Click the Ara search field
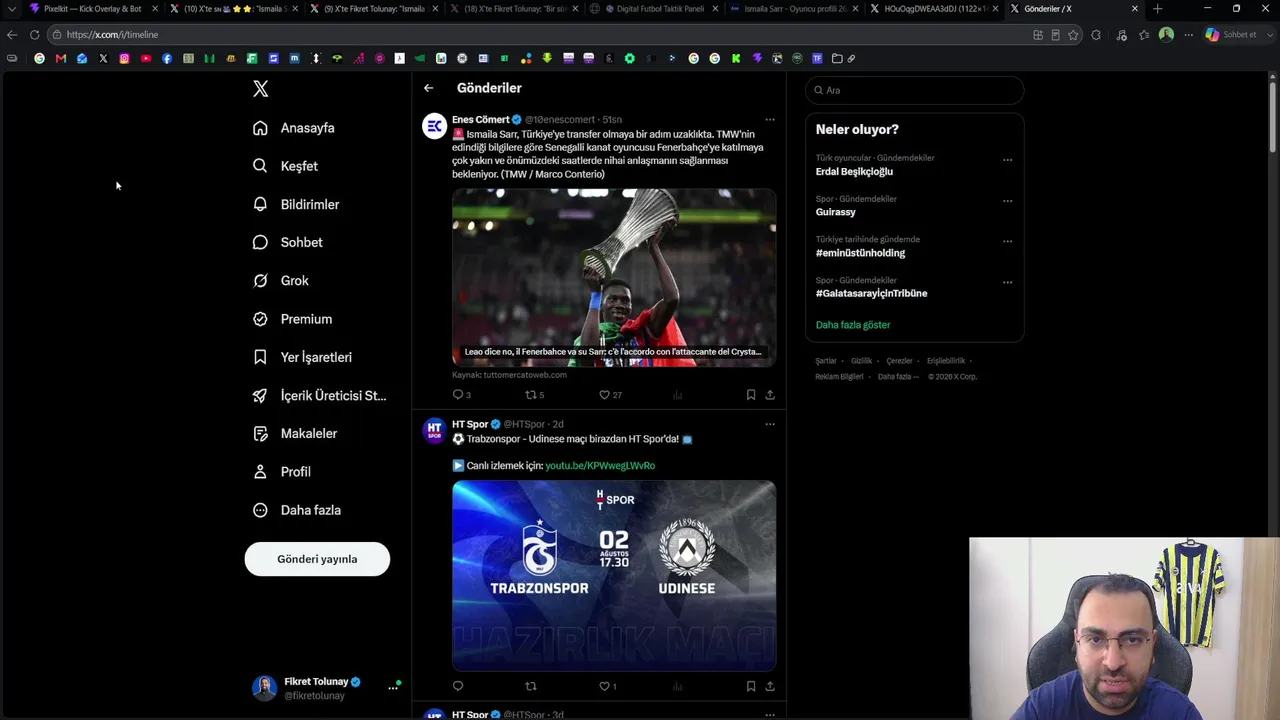Screen dimensions: 1280x720 [x=914, y=90]
